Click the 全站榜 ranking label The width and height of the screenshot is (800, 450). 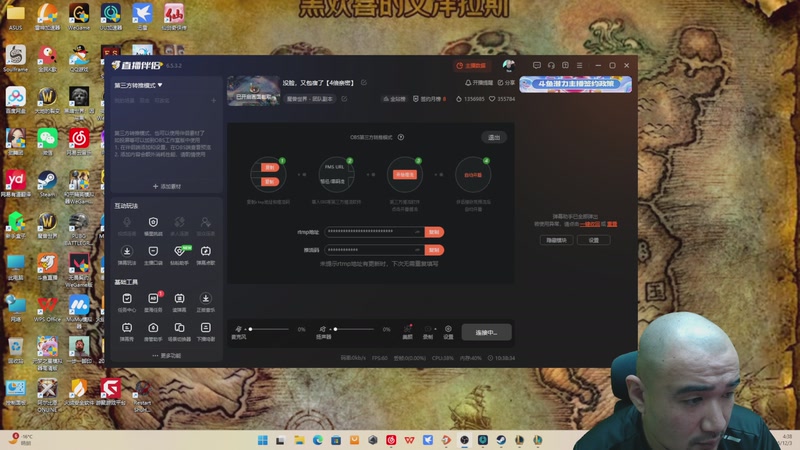394,99
